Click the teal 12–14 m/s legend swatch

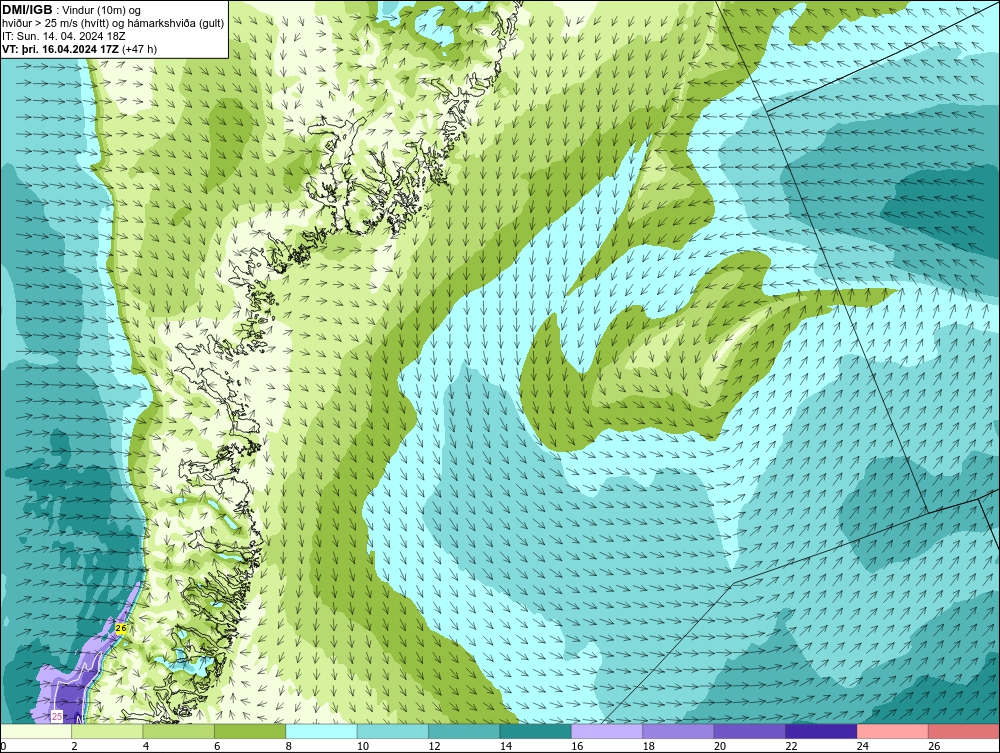464,731
